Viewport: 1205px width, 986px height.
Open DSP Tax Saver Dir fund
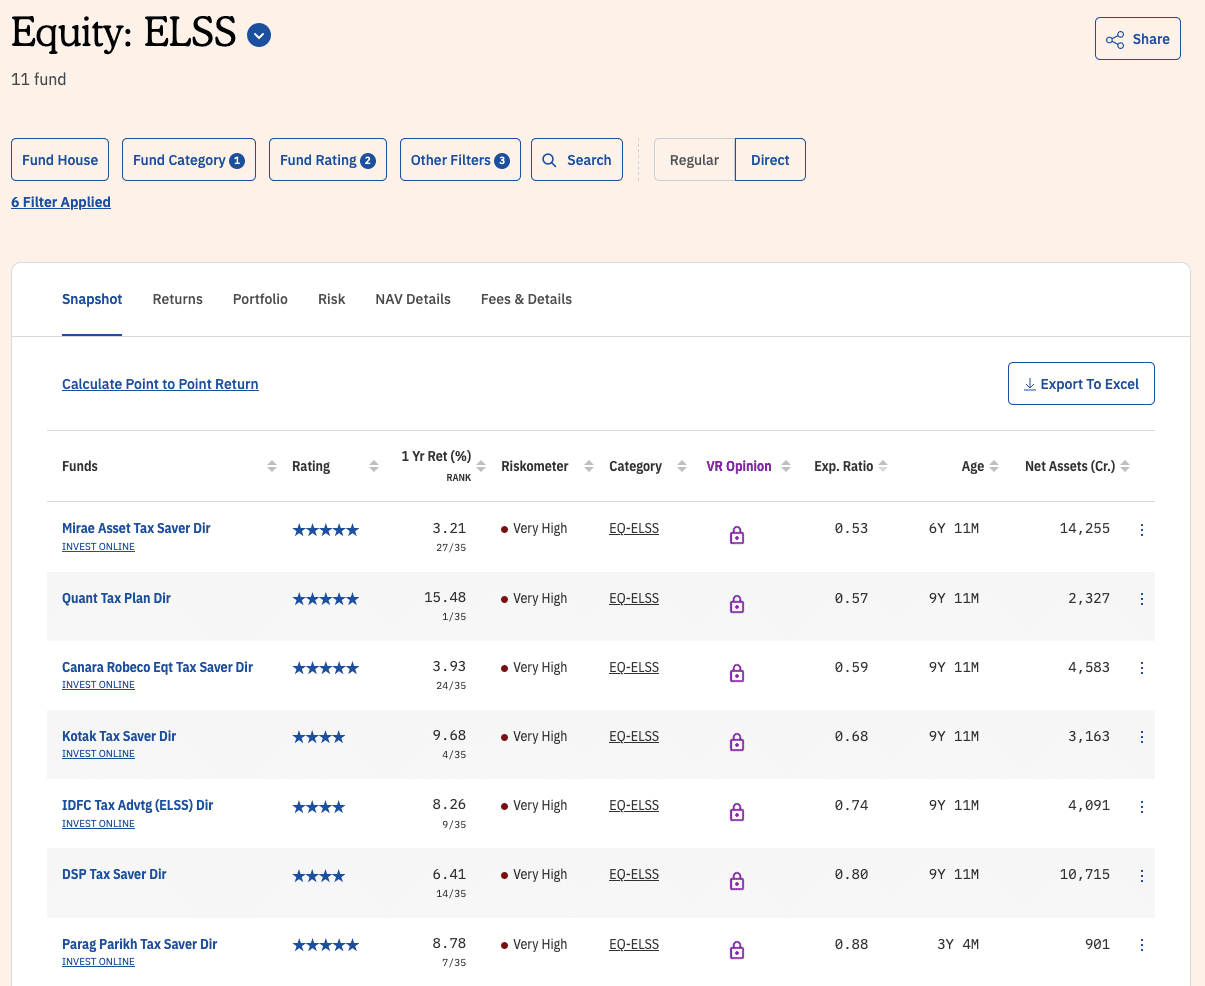click(x=114, y=874)
